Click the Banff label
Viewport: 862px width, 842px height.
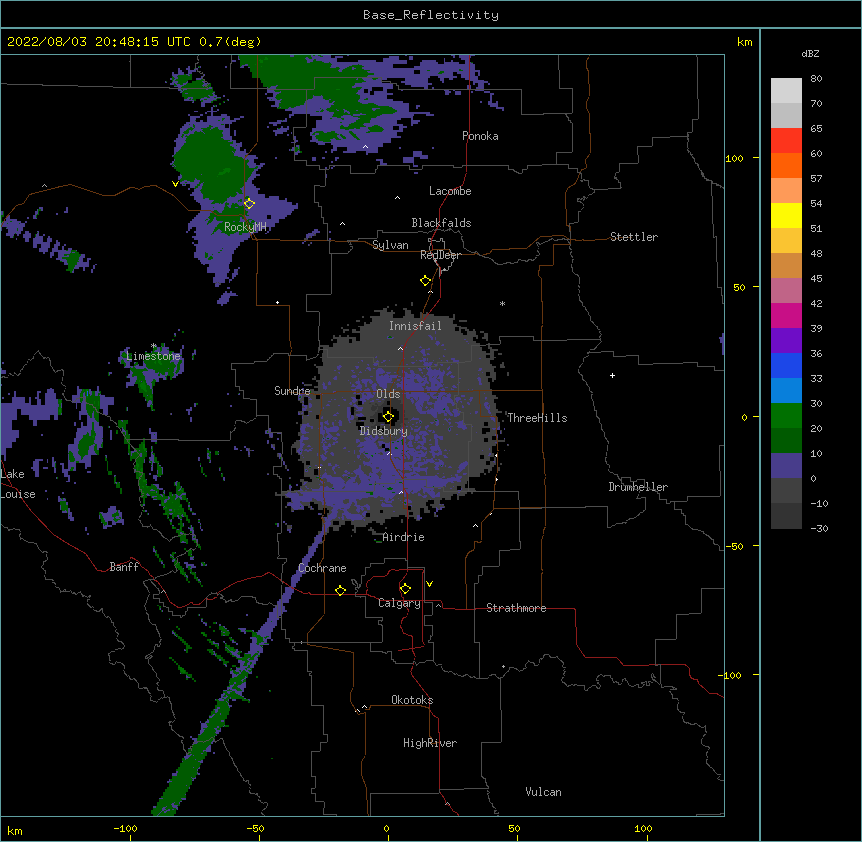click(124, 567)
